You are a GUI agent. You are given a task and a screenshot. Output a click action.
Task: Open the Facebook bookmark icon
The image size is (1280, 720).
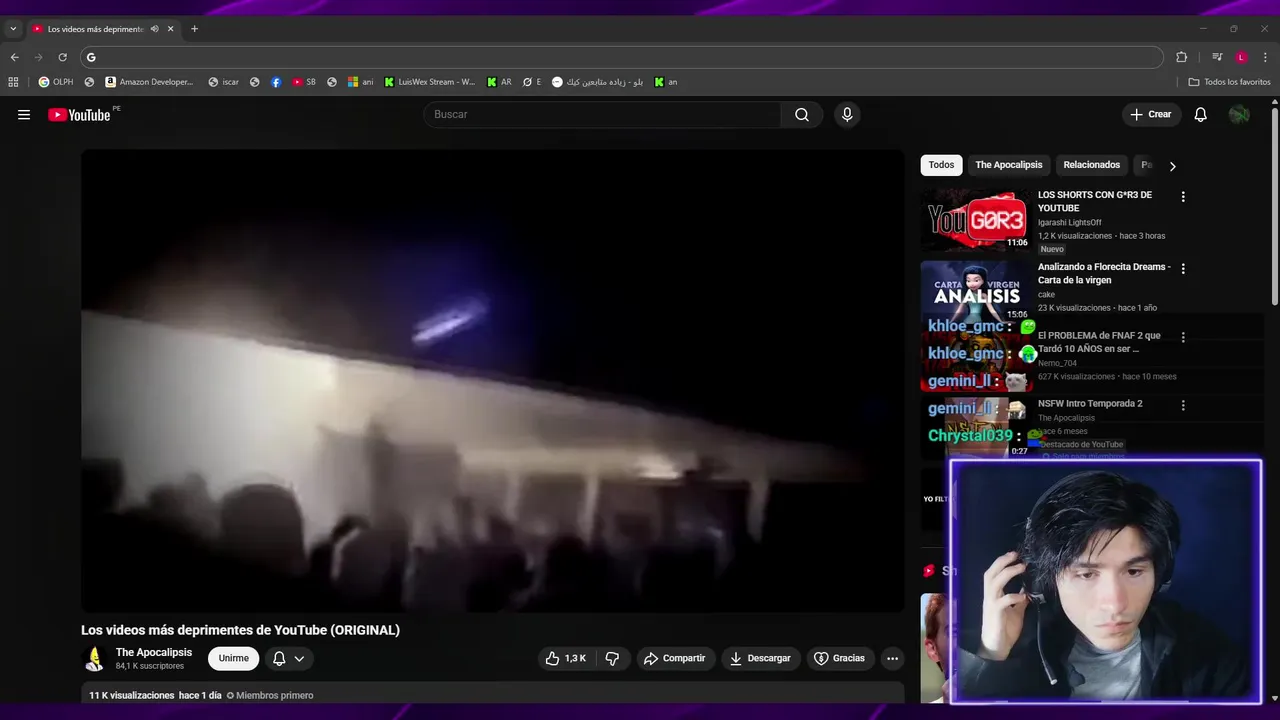click(276, 82)
